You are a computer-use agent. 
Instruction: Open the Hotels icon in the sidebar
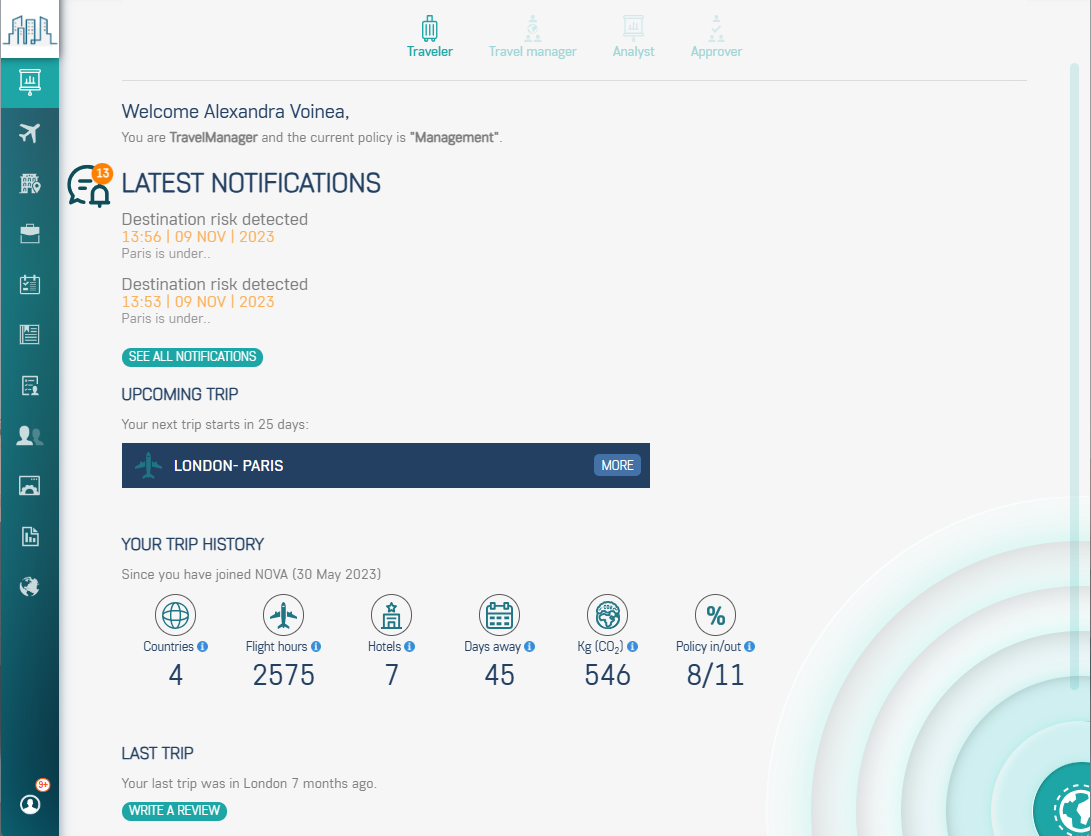point(30,183)
